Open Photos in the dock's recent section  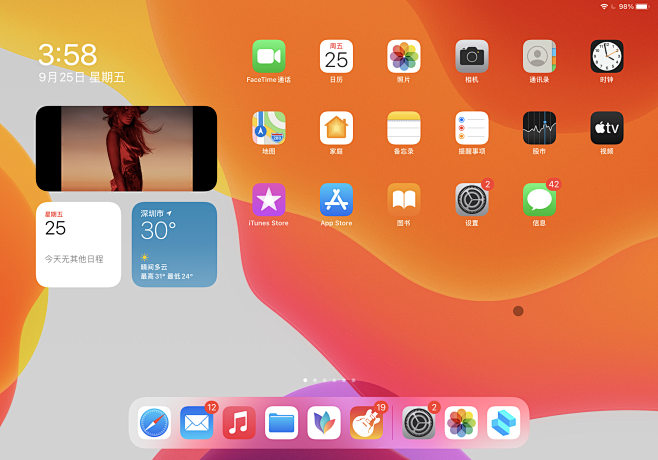461,423
